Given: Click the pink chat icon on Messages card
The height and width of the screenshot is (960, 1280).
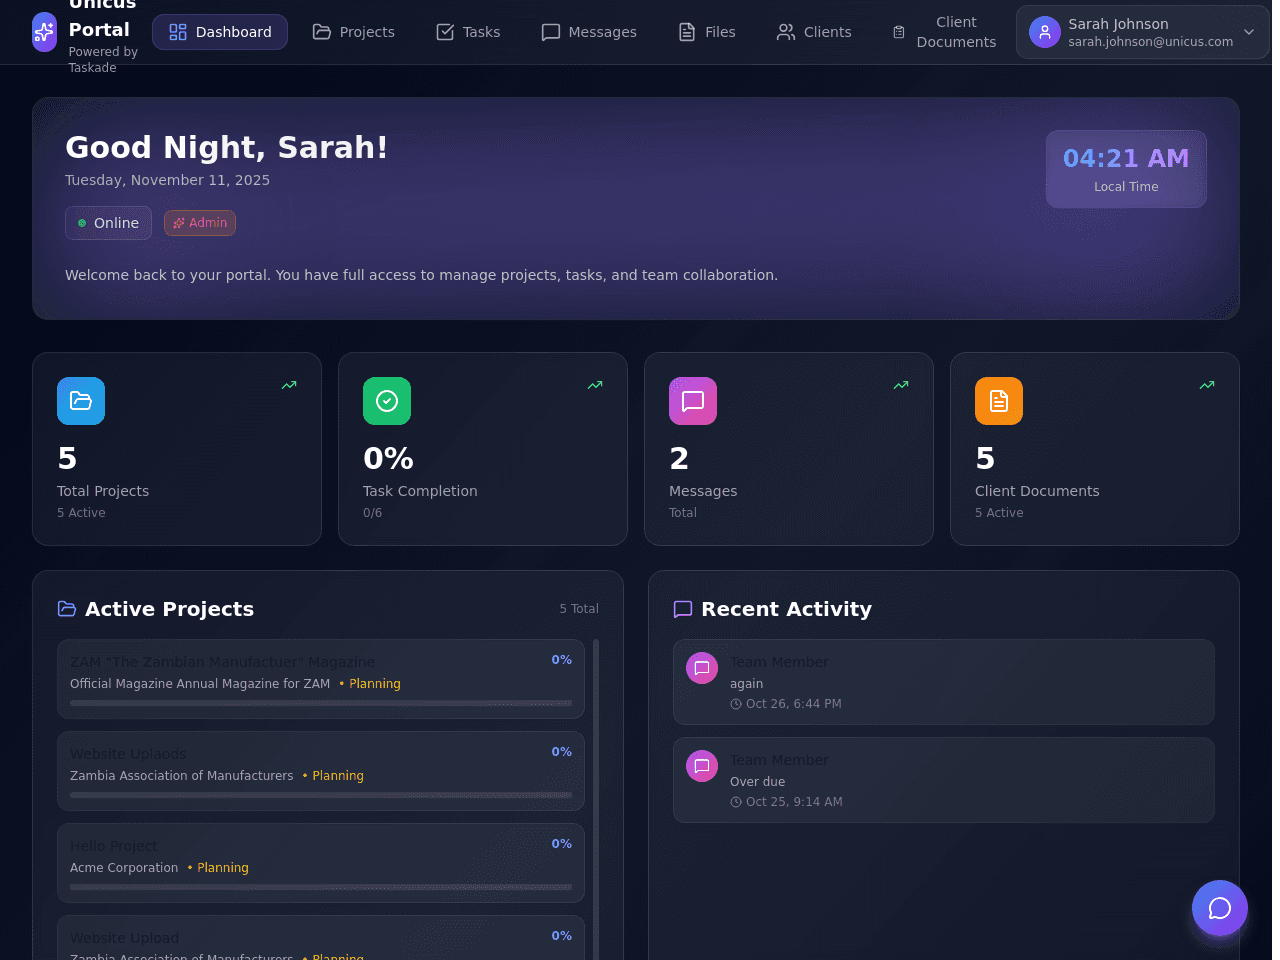Looking at the screenshot, I should 693,401.
